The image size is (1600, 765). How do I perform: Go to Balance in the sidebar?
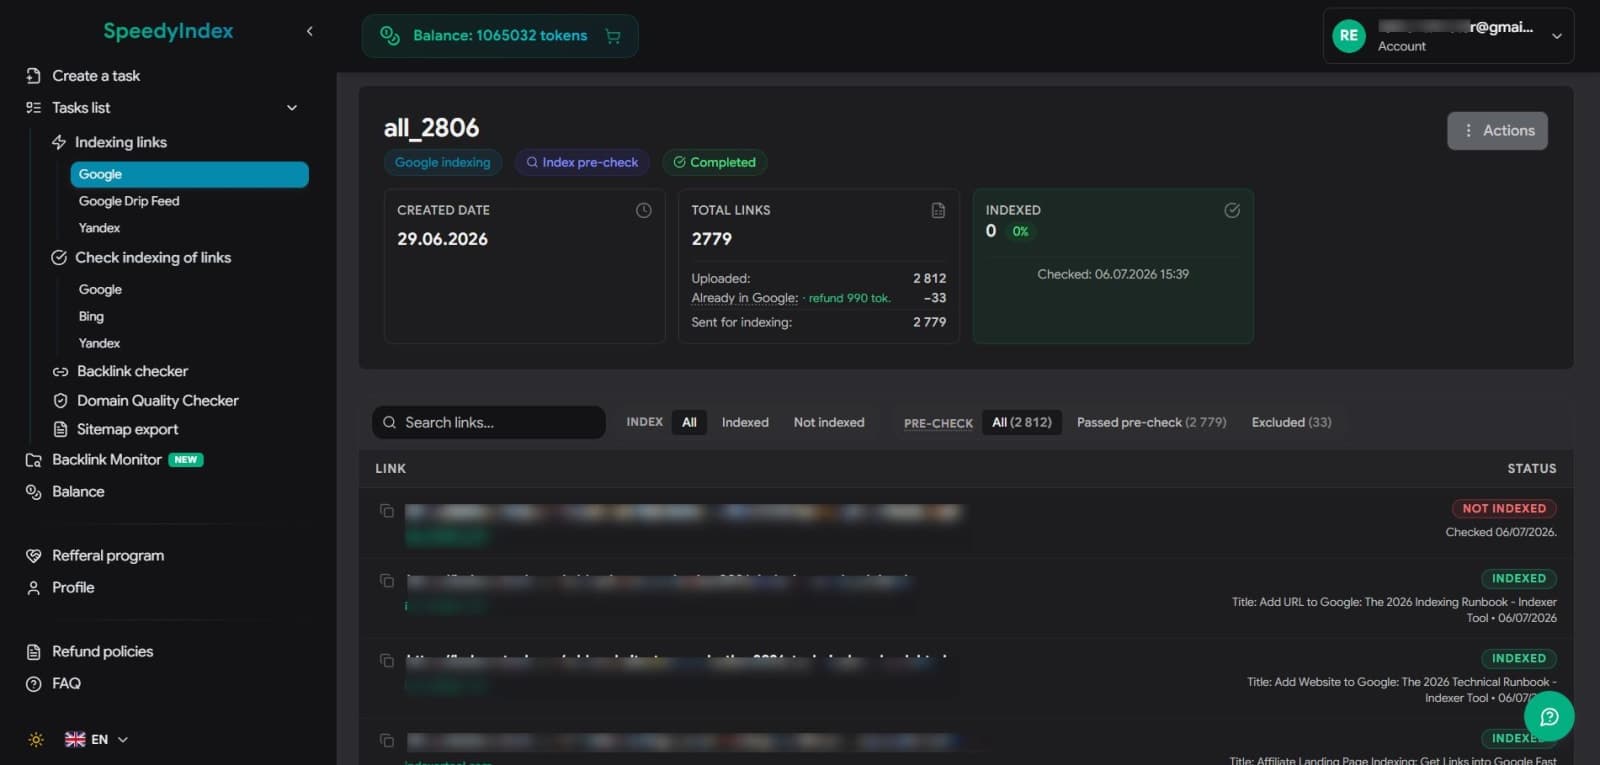pyautogui.click(x=78, y=491)
